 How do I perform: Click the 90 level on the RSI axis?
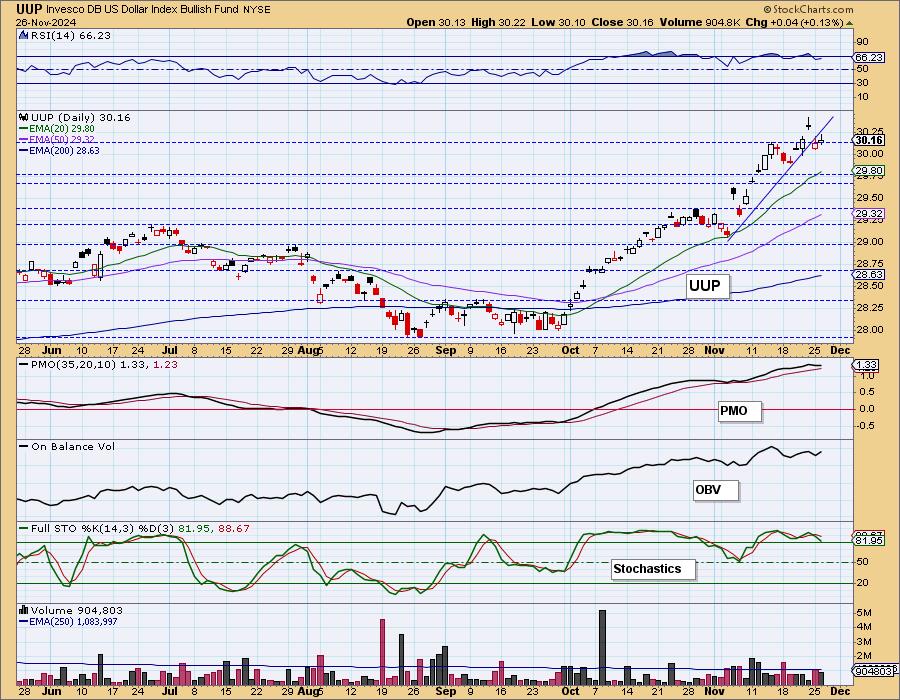862,42
